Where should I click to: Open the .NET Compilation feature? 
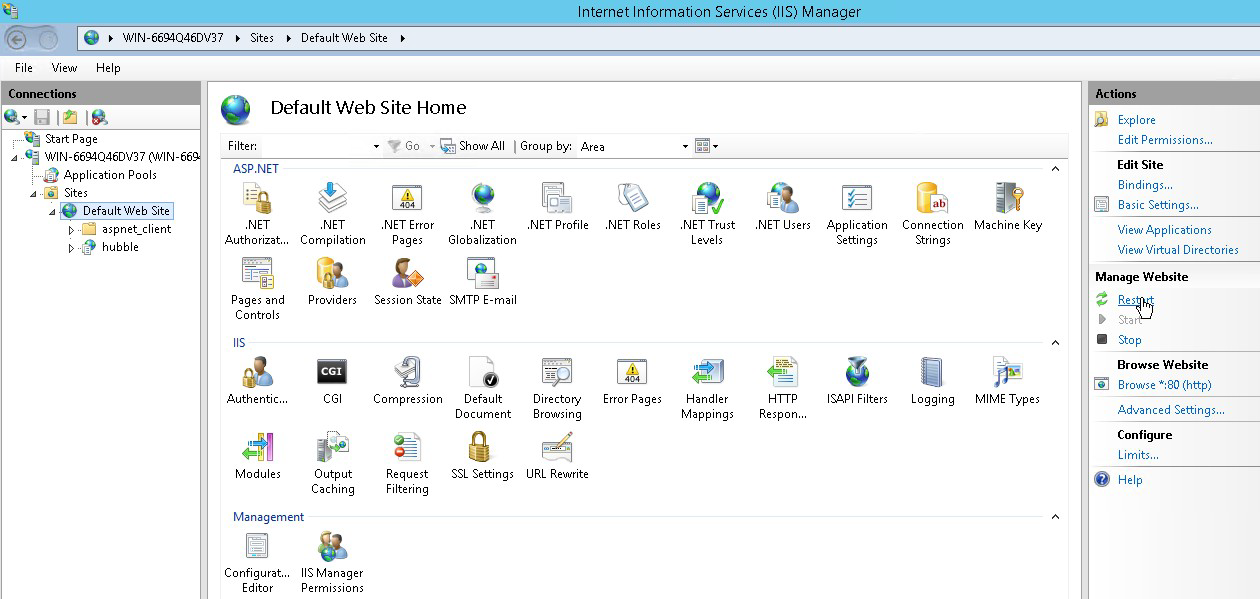[x=333, y=205]
